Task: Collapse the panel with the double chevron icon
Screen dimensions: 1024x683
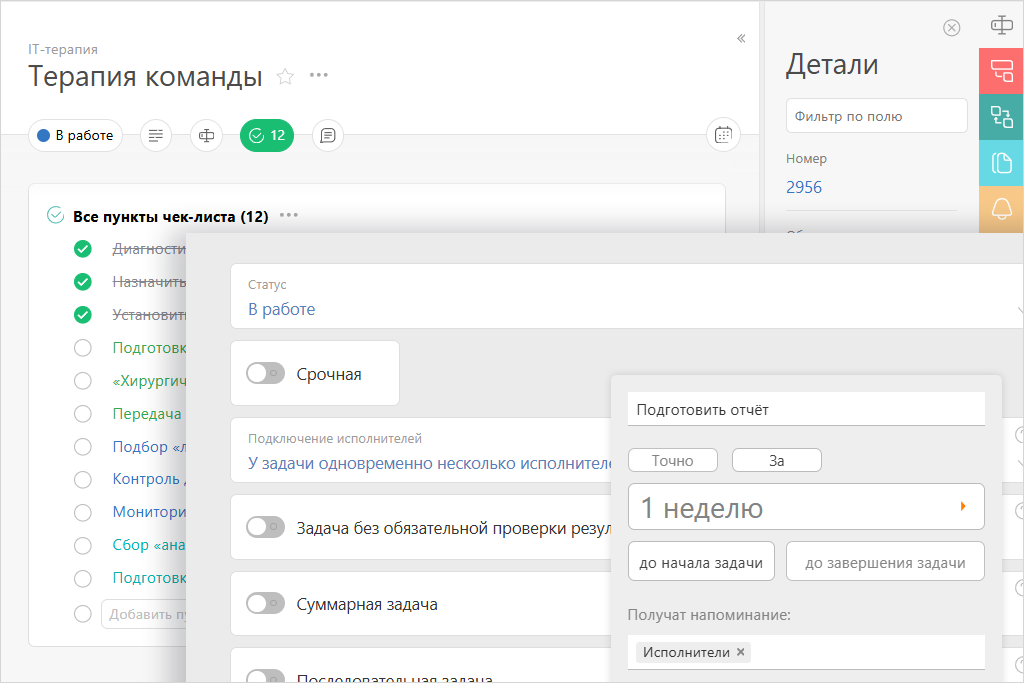Action: click(741, 39)
